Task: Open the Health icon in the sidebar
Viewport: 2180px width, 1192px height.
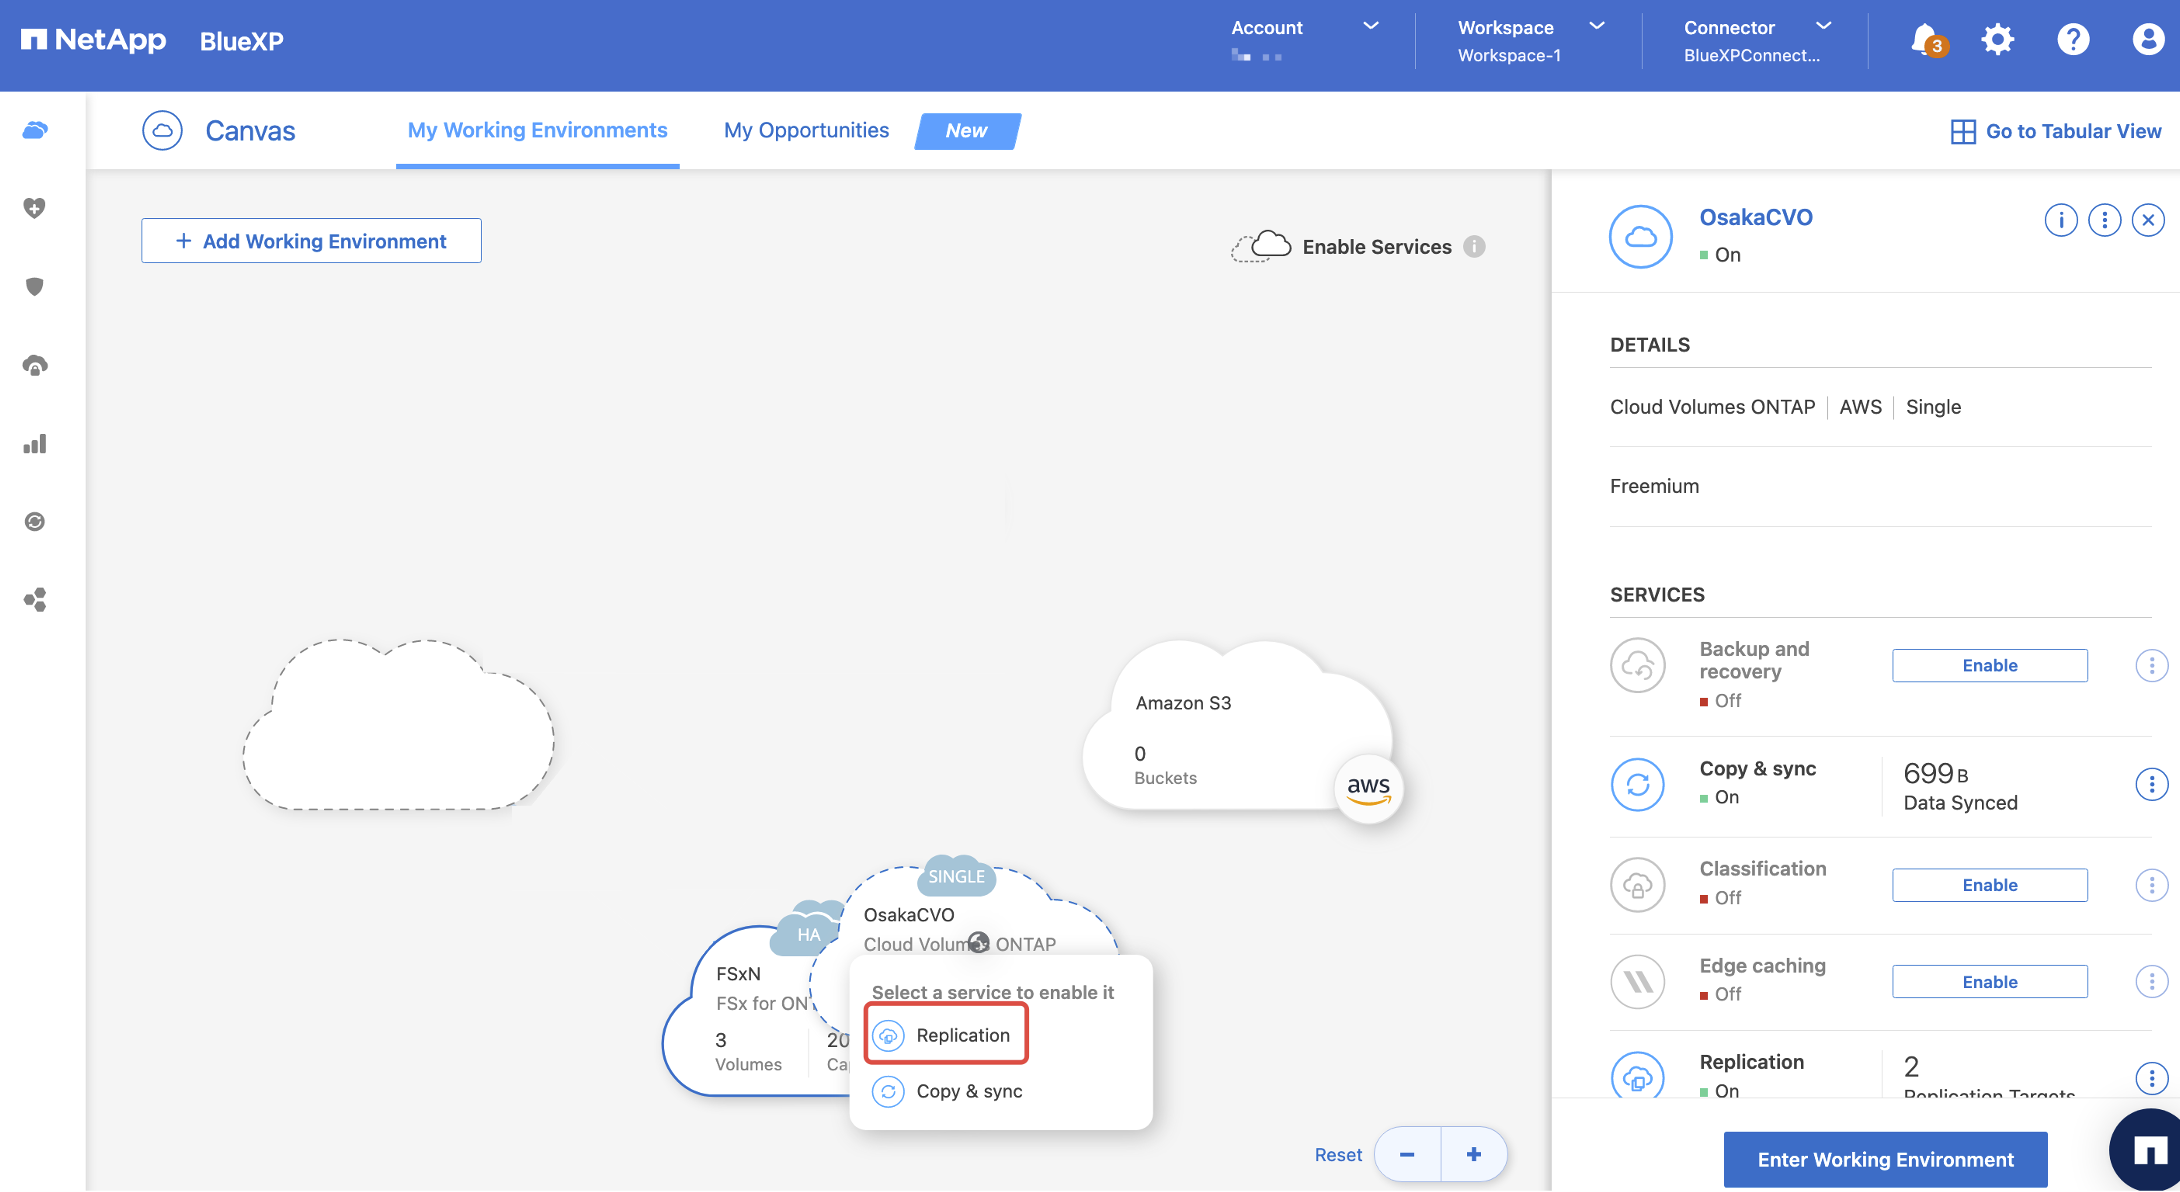Action: coord(35,208)
